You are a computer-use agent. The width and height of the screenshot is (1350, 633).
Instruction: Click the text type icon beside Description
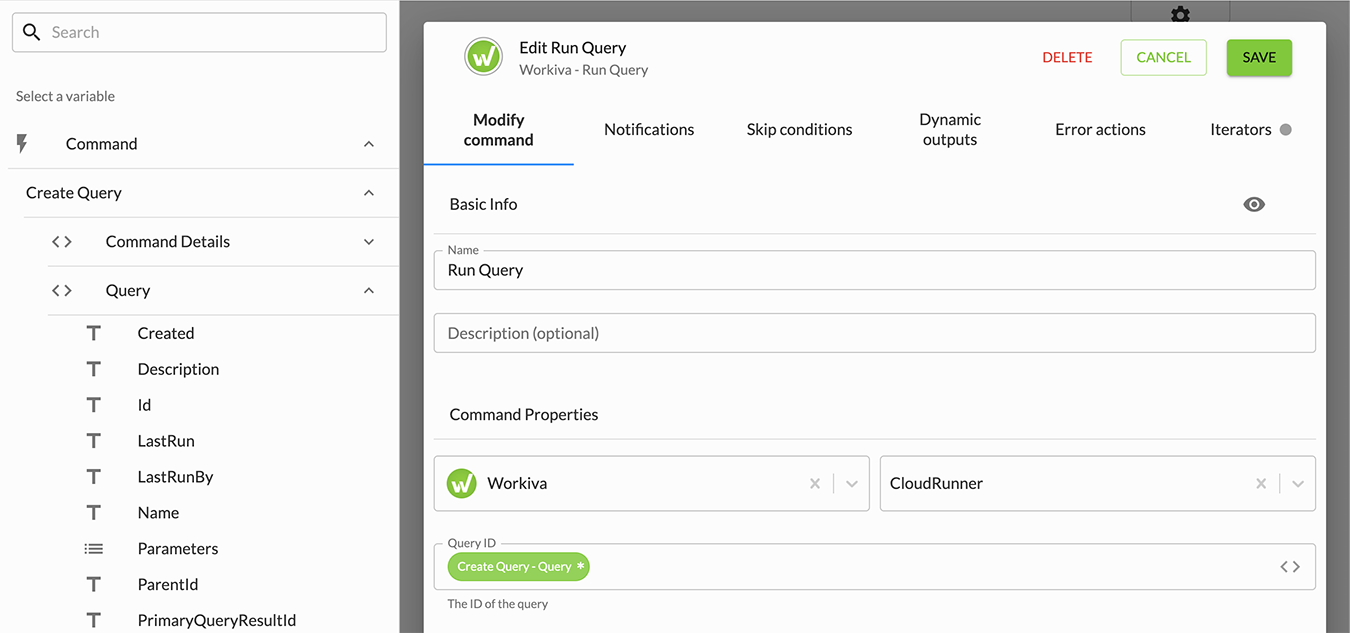point(94,369)
